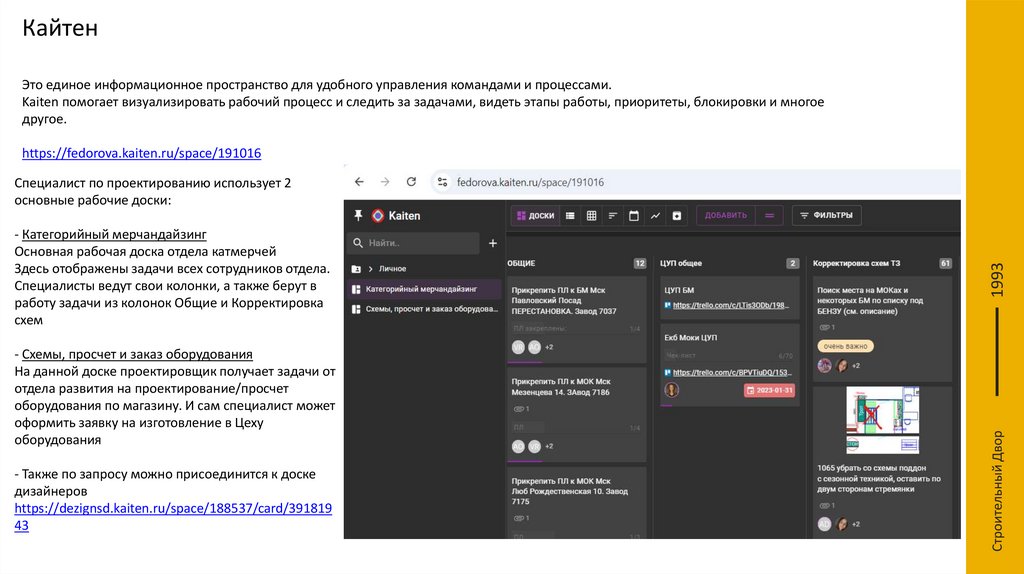Click the folder icon beside Личное
Image resolution: width=1024 pixels, height=574 pixels.
coord(356,269)
